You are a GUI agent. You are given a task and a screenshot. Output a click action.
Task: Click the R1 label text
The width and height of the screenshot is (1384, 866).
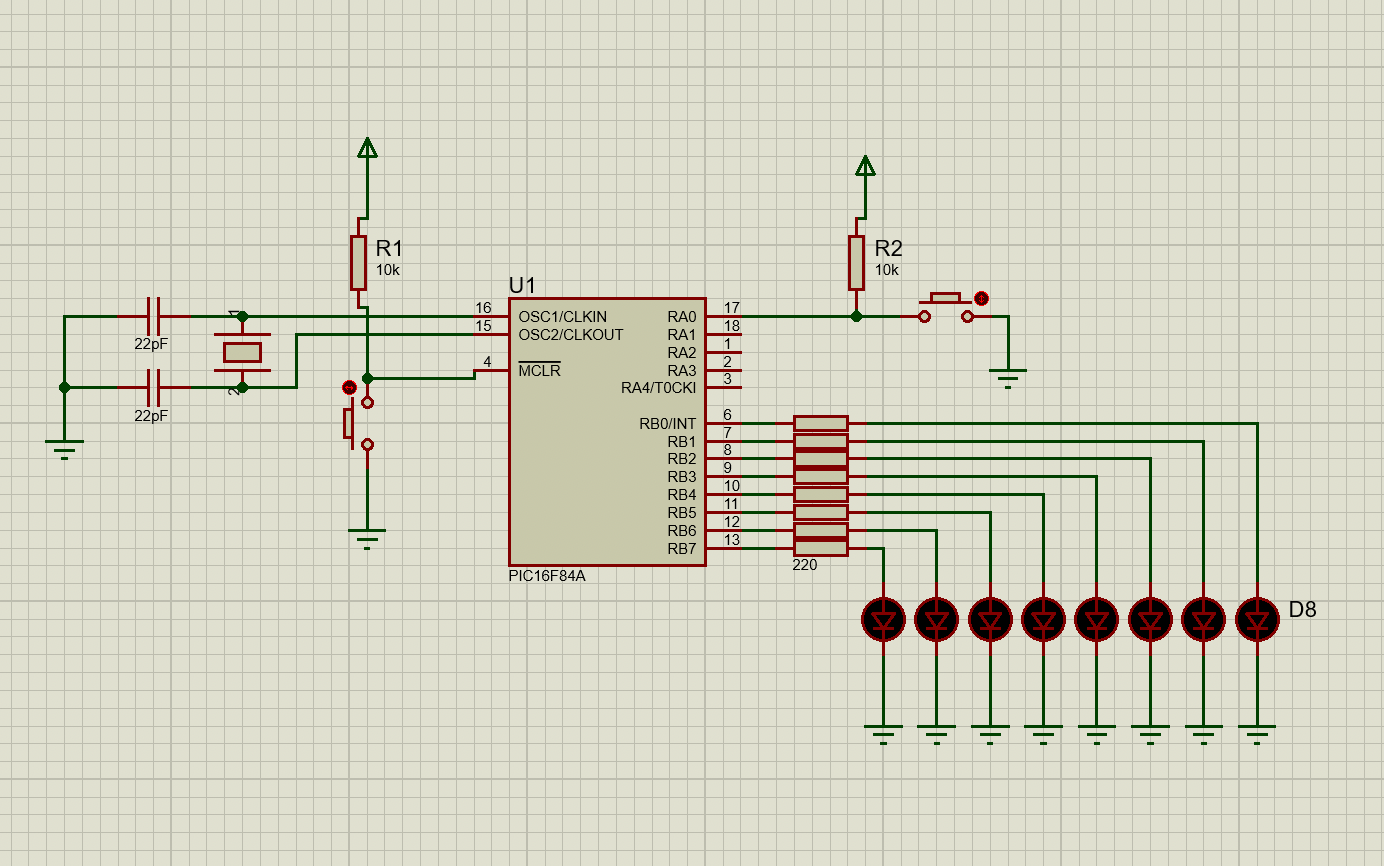click(389, 249)
